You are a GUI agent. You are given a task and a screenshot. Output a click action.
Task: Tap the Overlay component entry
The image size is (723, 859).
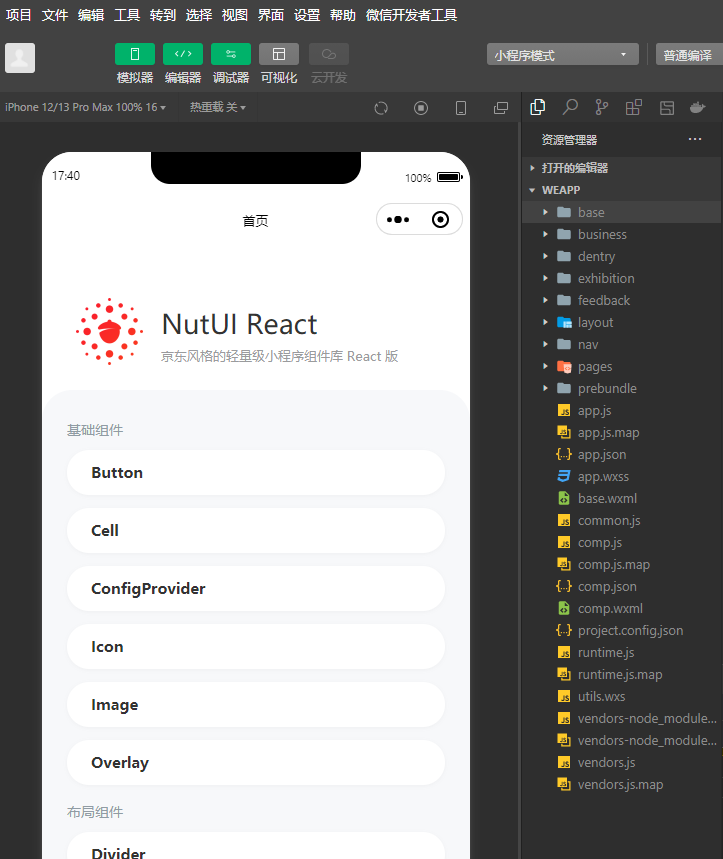coord(256,763)
